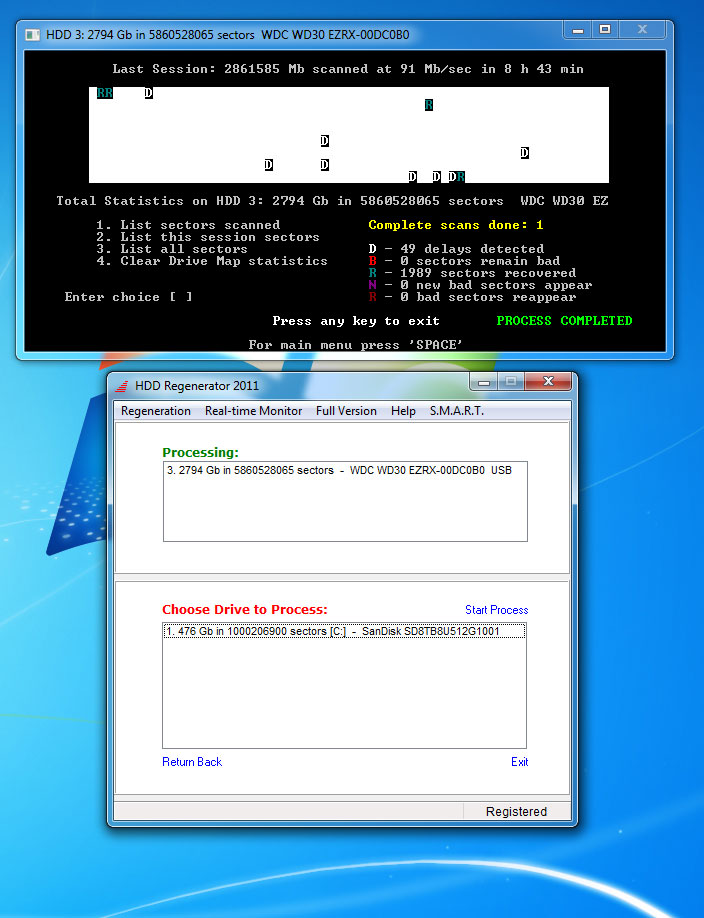Click the 'Processing:' heading
Image resolution: width=704 pixels, height=918 pixels.
click(x=200, y=453)
